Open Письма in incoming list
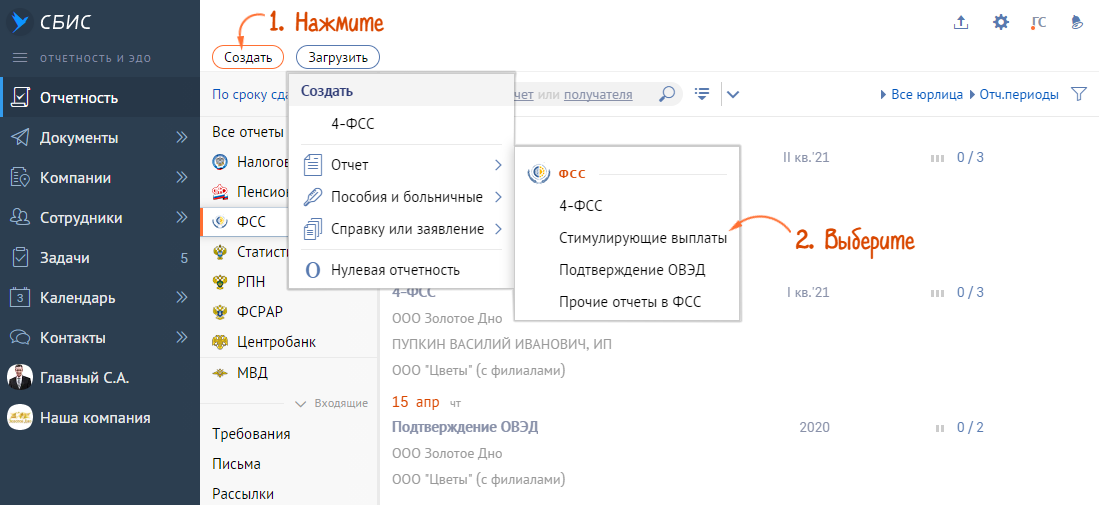Image resolution: width=1099 pixels, height=505 pixels. tap(236, 464)
